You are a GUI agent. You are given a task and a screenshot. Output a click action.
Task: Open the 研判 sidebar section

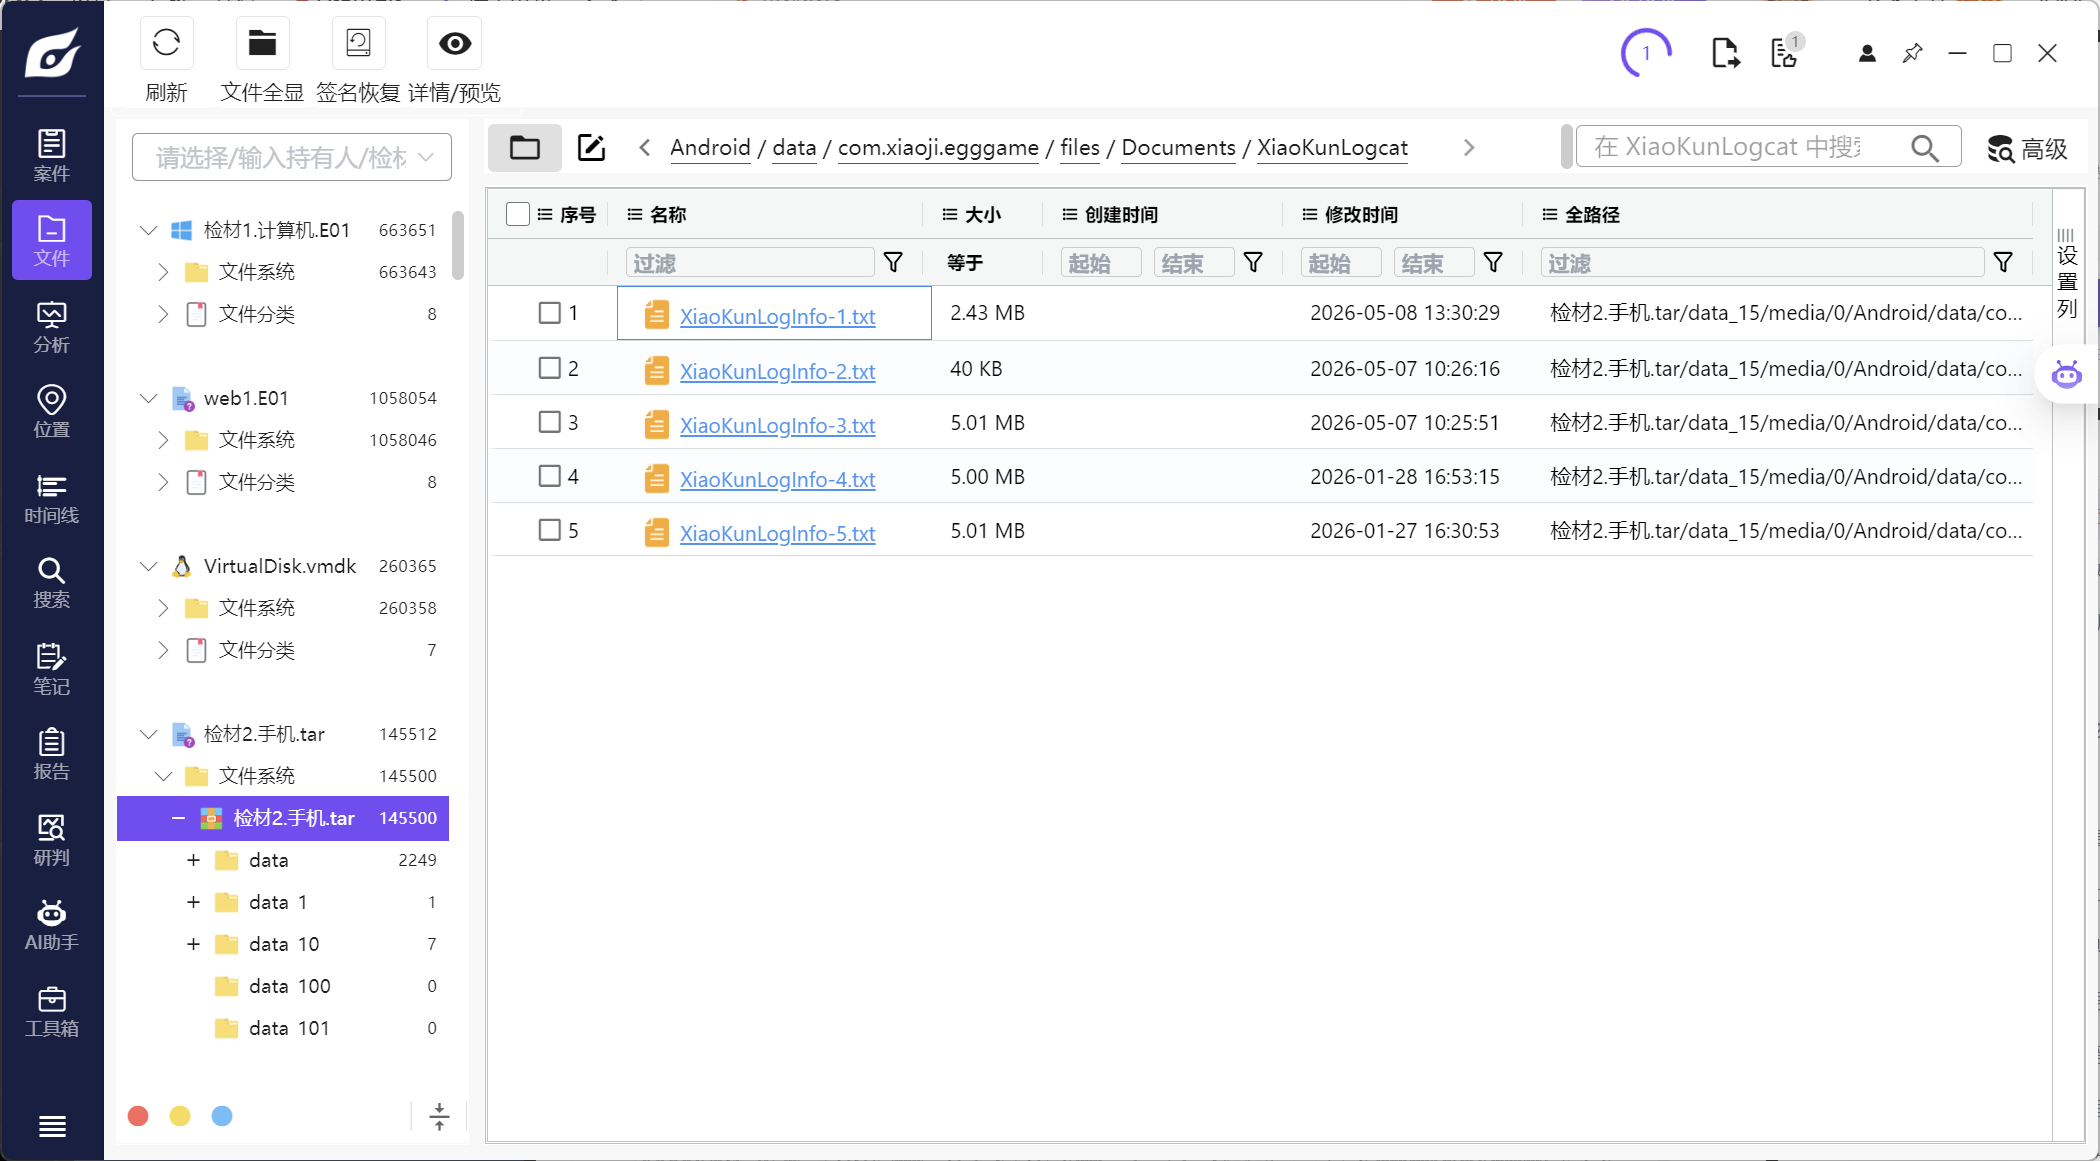coord(52,840)
